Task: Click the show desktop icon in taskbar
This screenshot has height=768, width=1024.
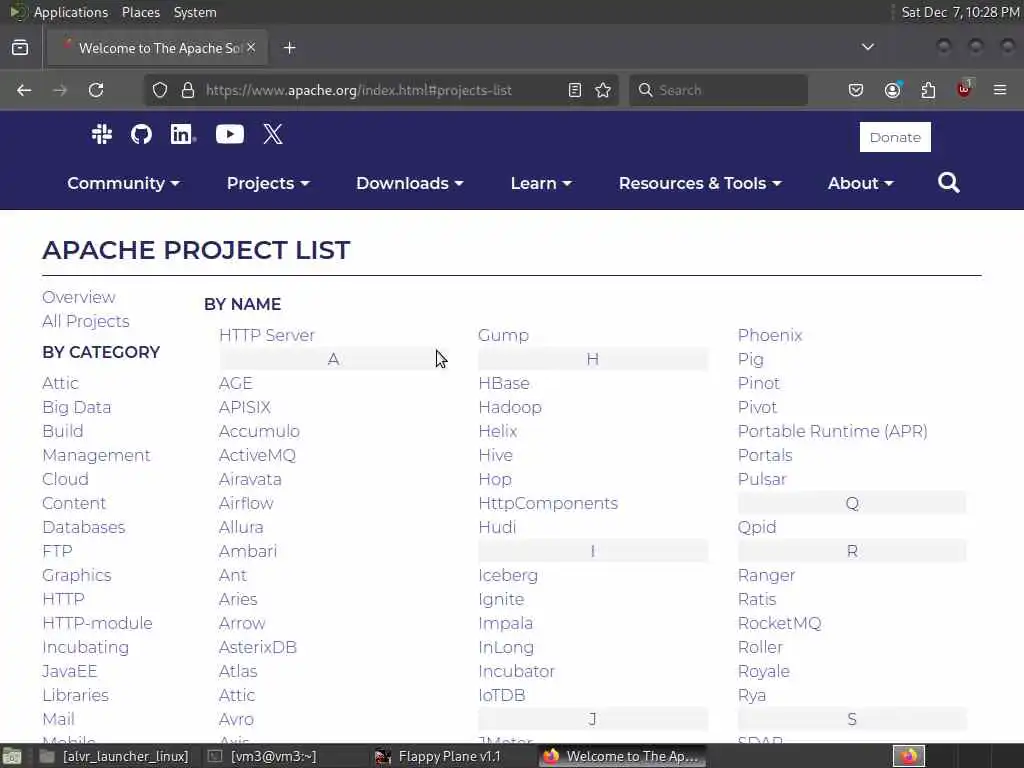Action: click(12, 757)
